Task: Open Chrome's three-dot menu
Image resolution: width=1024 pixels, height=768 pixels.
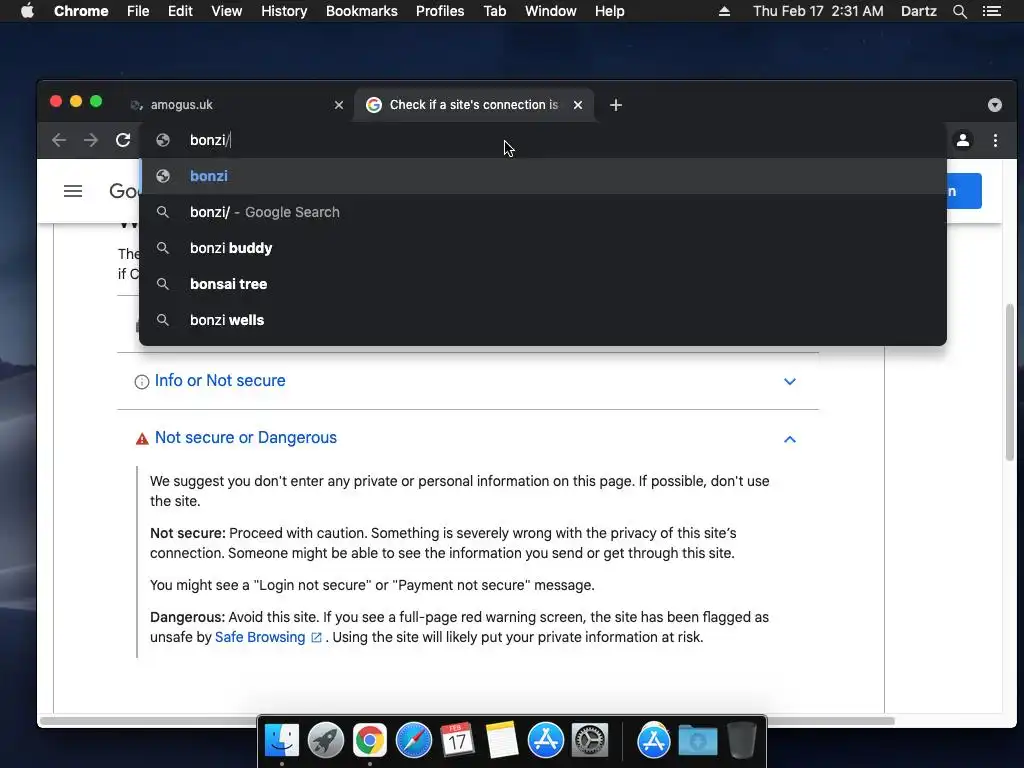Action: (995, 140)
